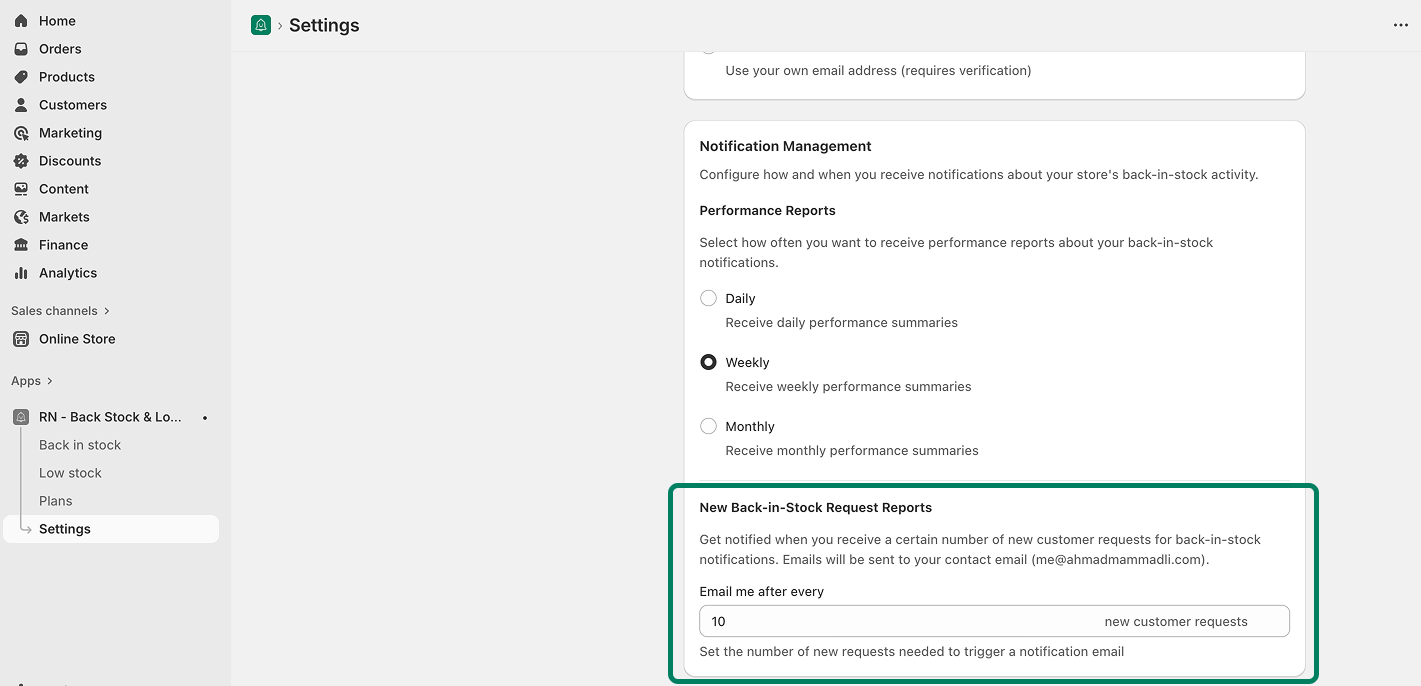Click the green app bell icon in header

pyautogui.click(x=261, y=25)
